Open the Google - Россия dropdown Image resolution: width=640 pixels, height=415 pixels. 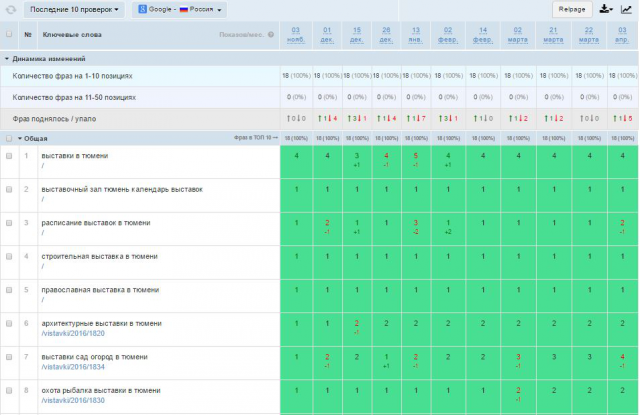tap(179, 9)
